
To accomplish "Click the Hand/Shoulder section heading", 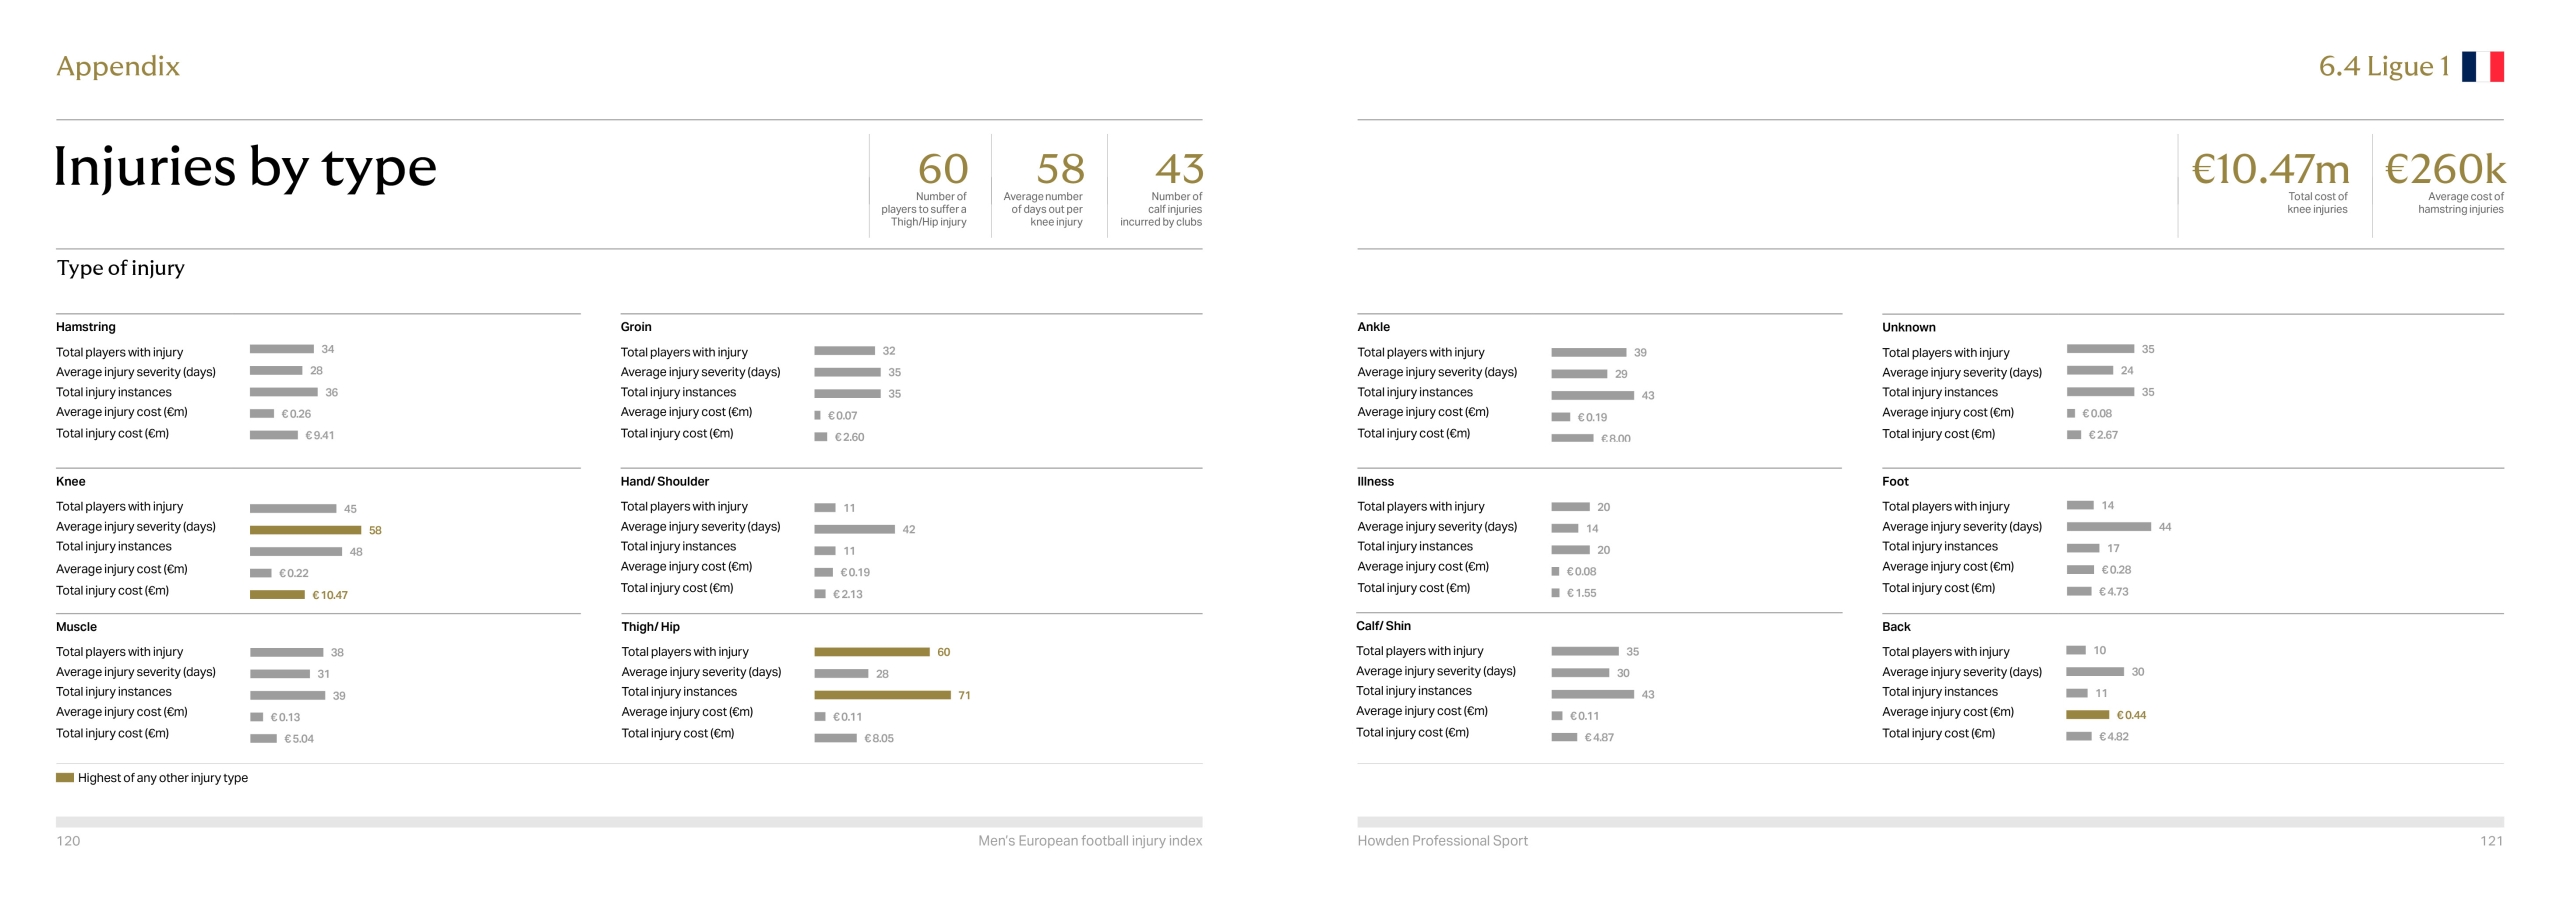I will click(x=665, y=481).
